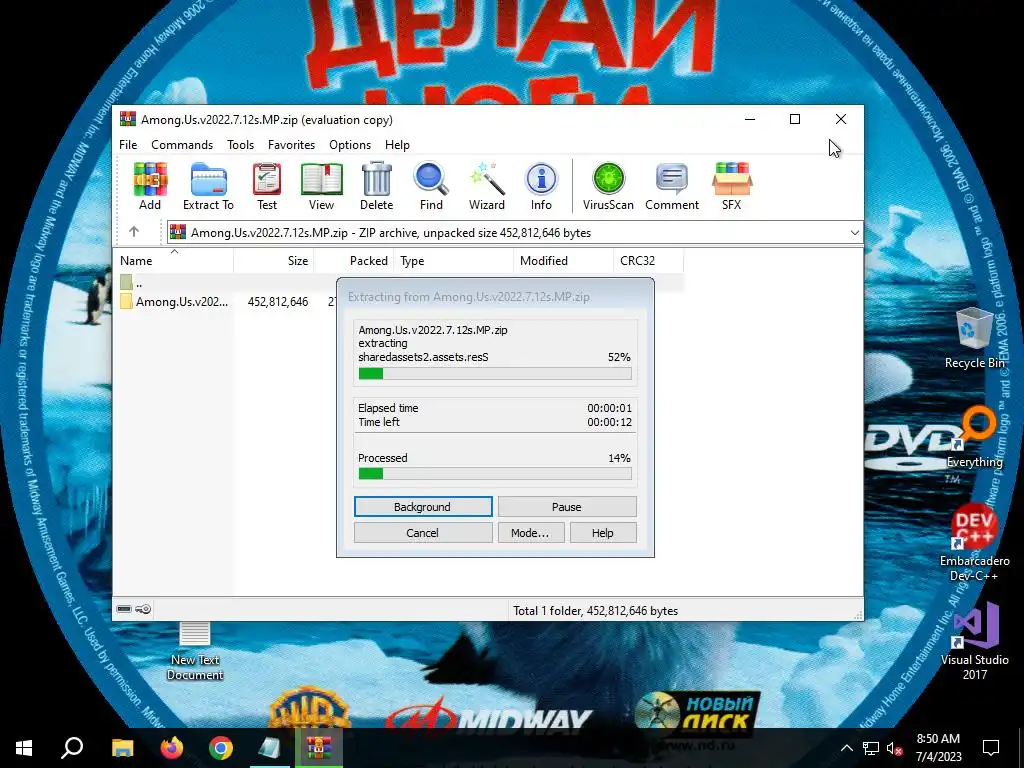The width and height of the screenshot is (1024, 768).
Task: Open the Windows Start menu
Action: [24, 748]
